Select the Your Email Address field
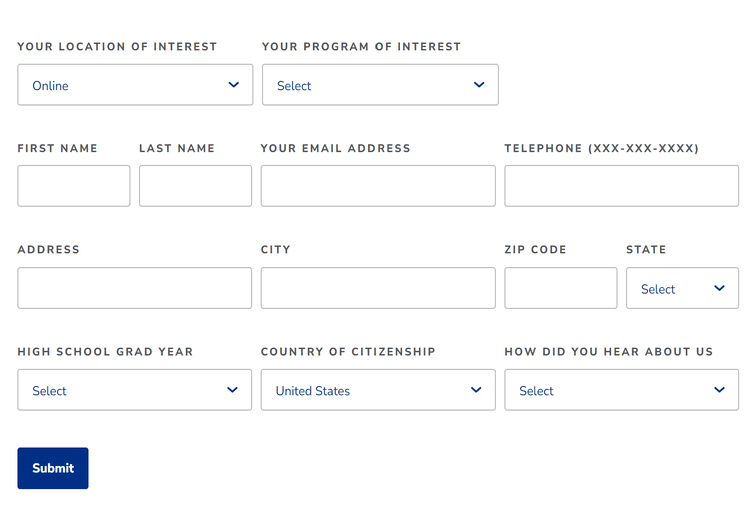The height and width of the screenshot is (515, 750). click(x=378, y=186)
